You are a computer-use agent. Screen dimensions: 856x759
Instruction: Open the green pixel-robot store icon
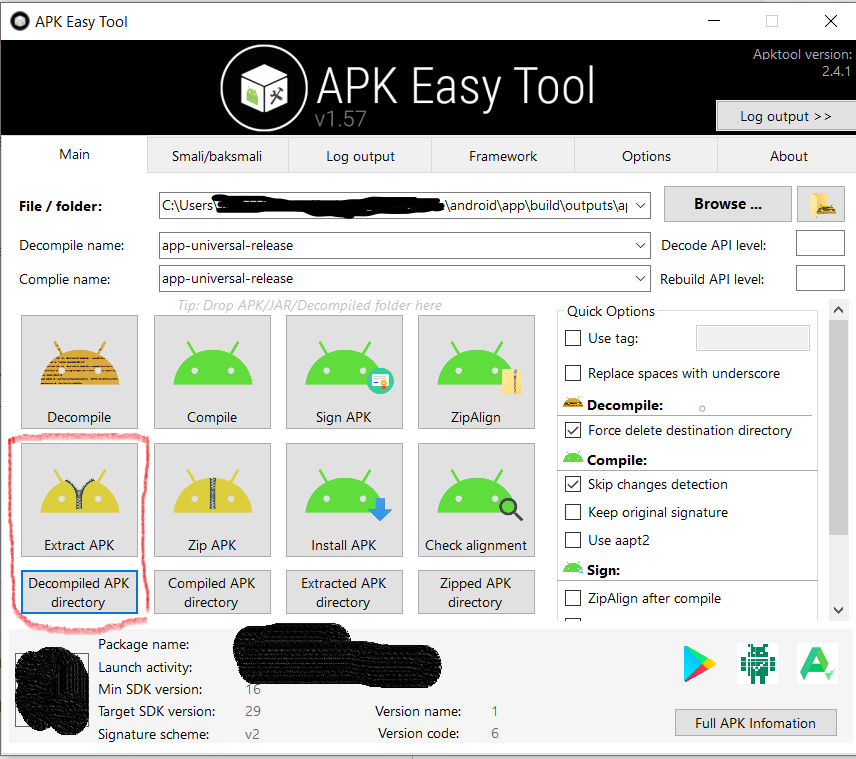pyautogui.click(x=758, y=663)
